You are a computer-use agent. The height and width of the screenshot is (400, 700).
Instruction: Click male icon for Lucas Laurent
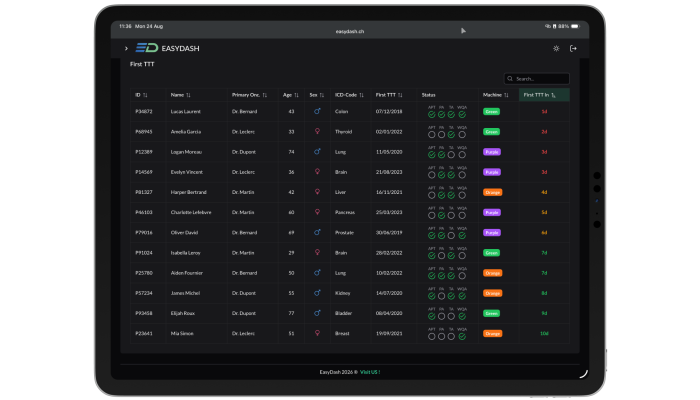click(317, 111)
